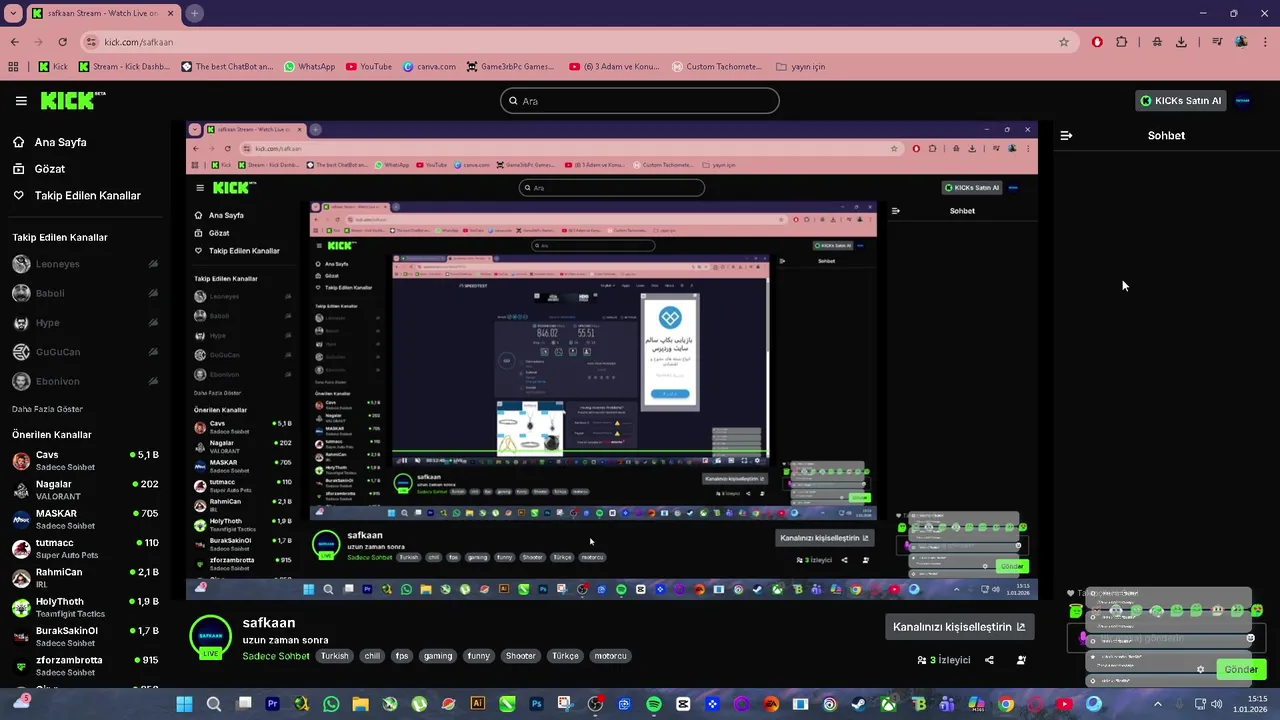Click the share stream icon
The image size is (1280, 720).
tap(989, 660)
